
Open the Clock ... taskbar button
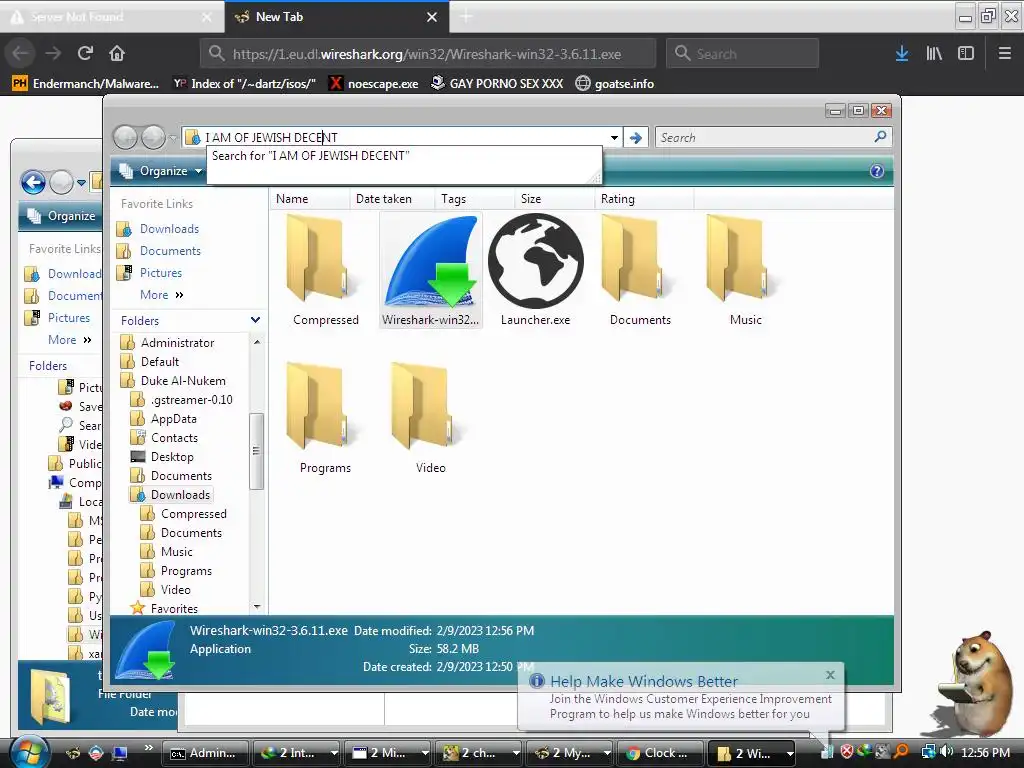[660, 753]
